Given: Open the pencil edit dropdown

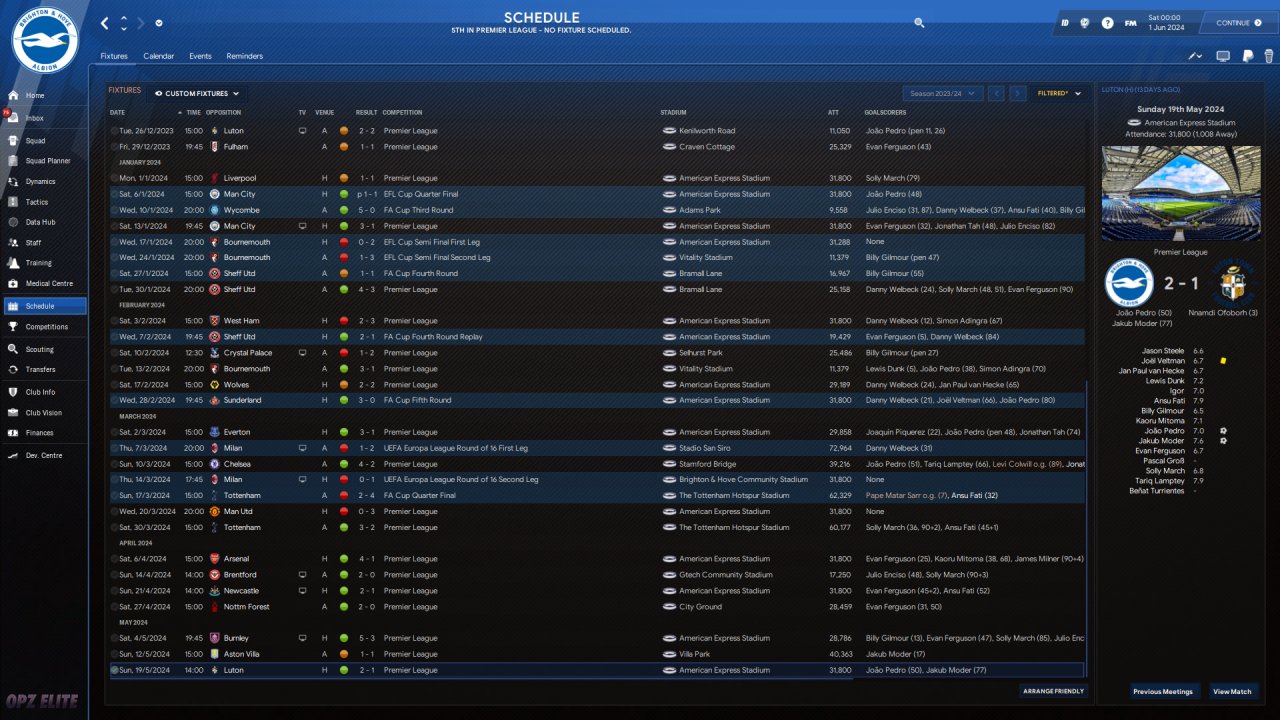Looking at the screenshot, I should [1196, 56].
